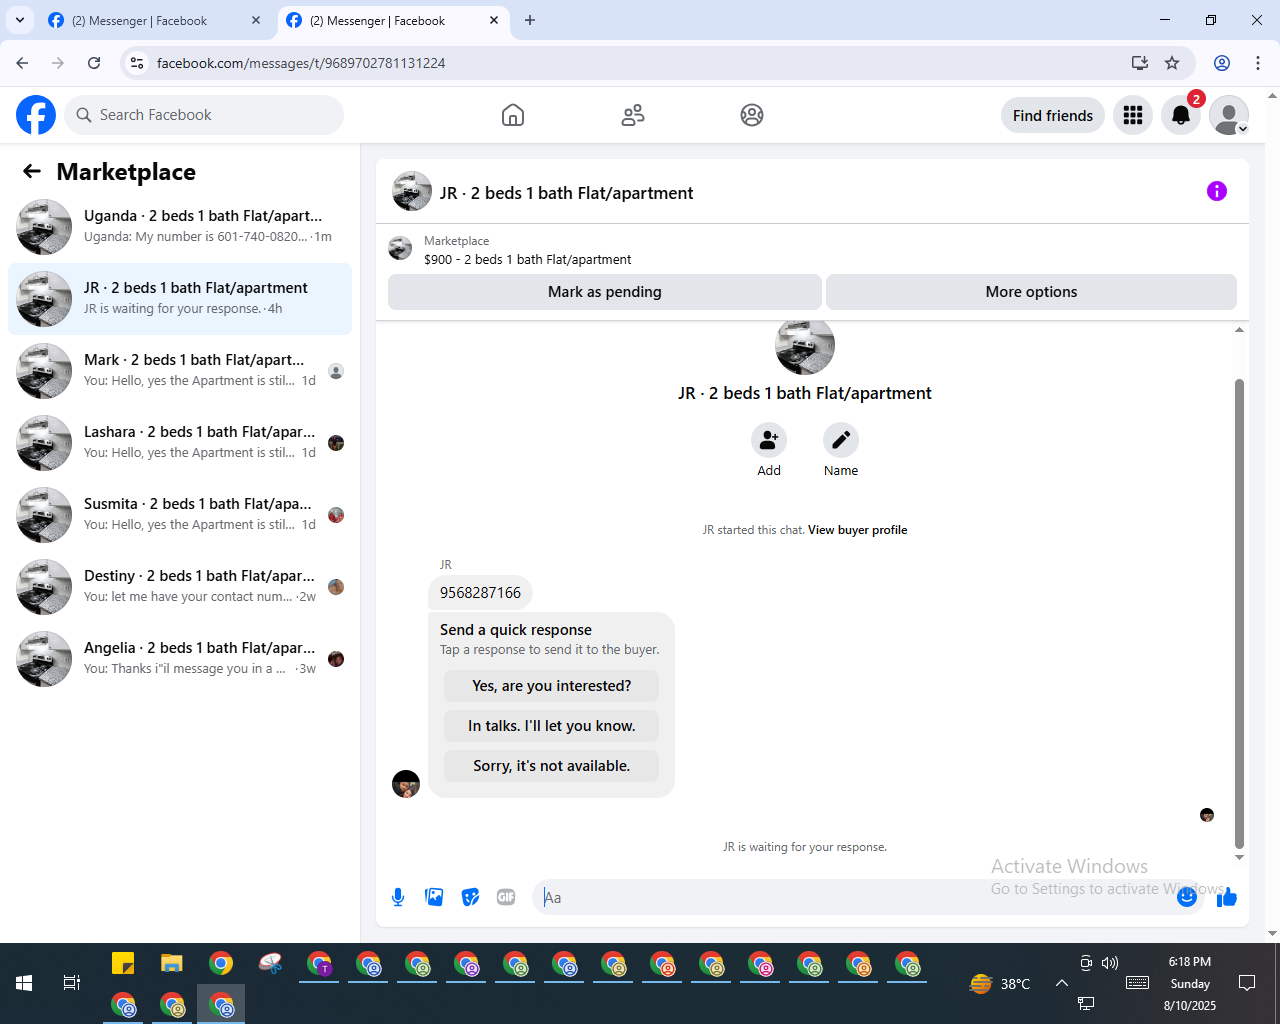Open the Friends icon in top navigation
Viewport: 1280px width, 1024px height.
633,115
